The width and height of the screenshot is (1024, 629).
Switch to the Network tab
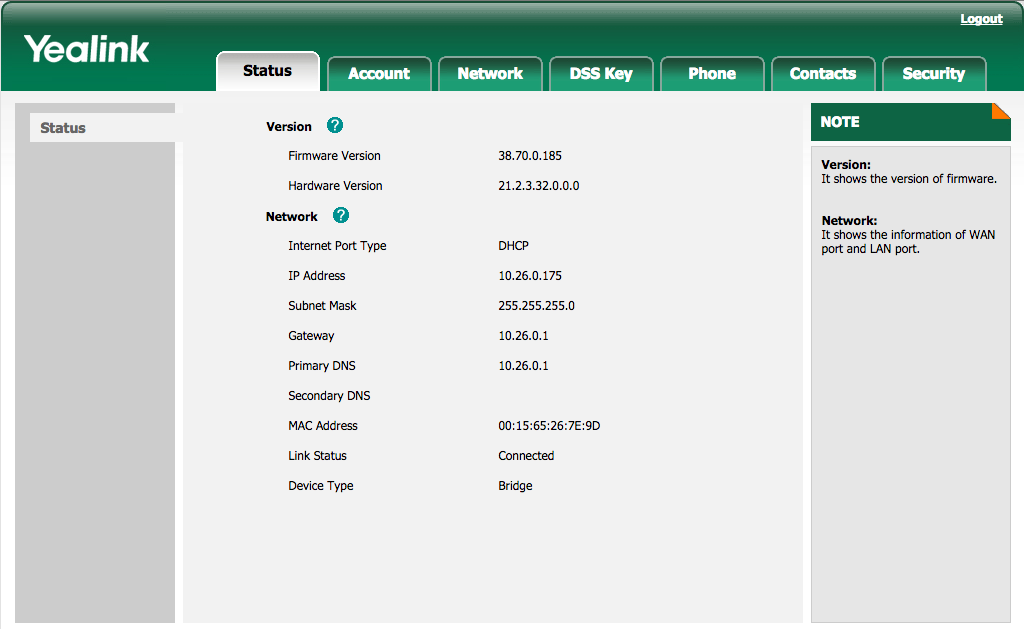490,74
